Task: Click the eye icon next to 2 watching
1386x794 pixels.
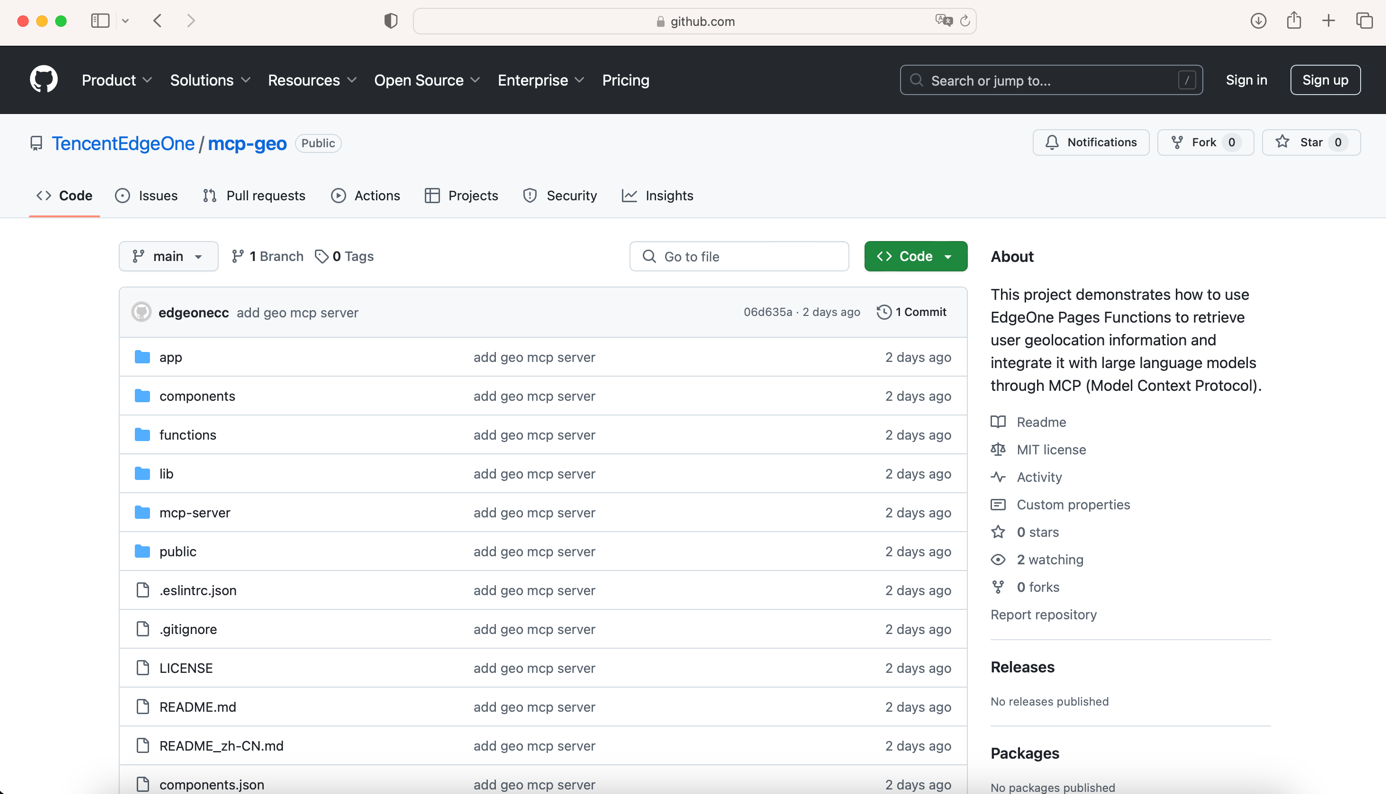Action: [998, 560]
